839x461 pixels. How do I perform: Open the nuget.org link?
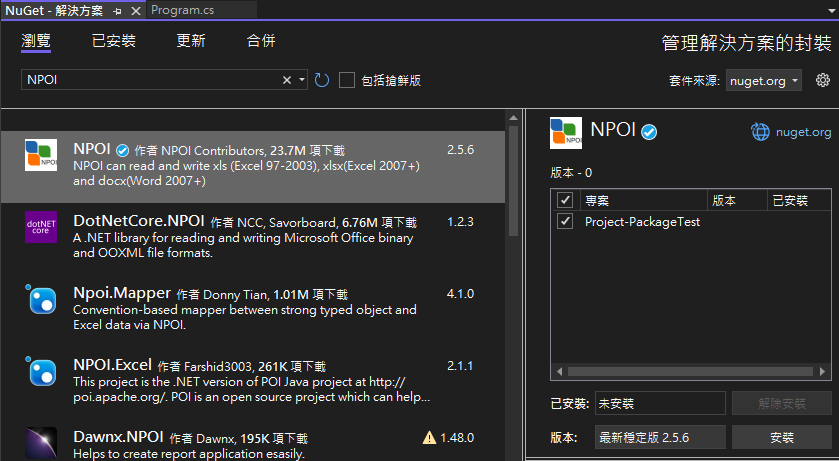click(804, 132)
